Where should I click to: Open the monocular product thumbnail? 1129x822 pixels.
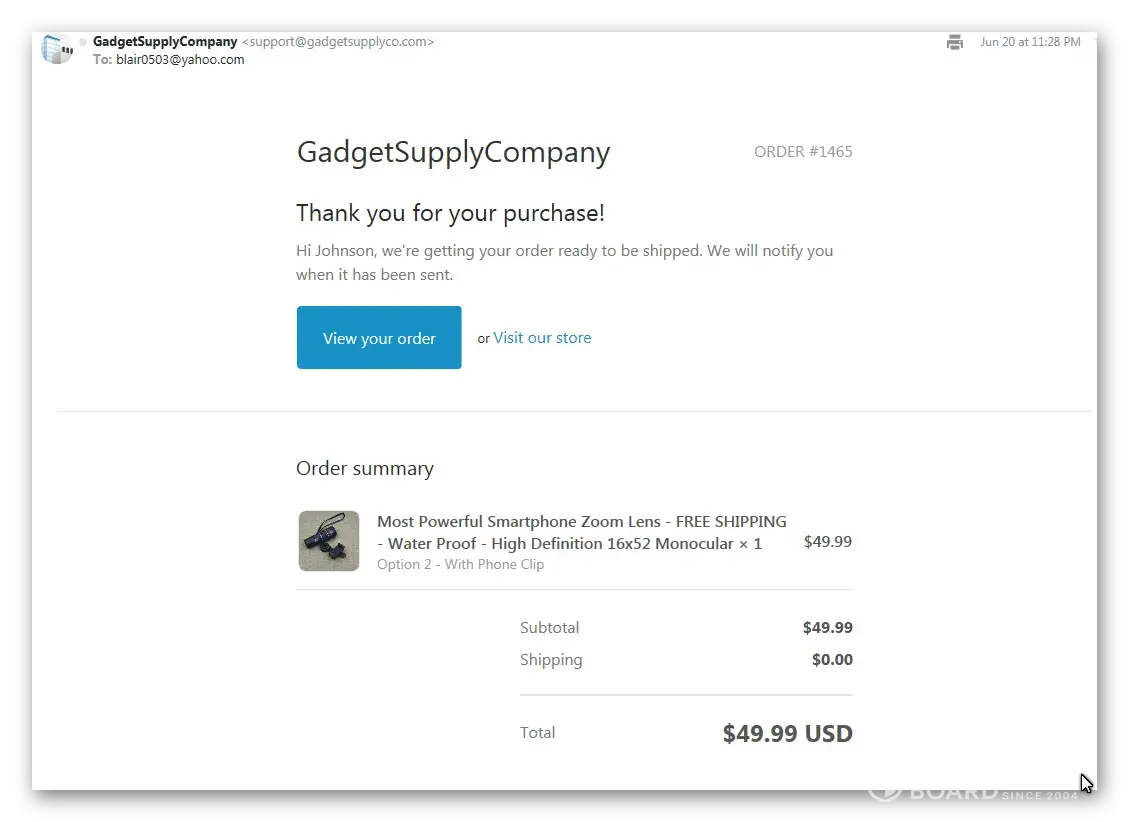[x=328, y=541]
